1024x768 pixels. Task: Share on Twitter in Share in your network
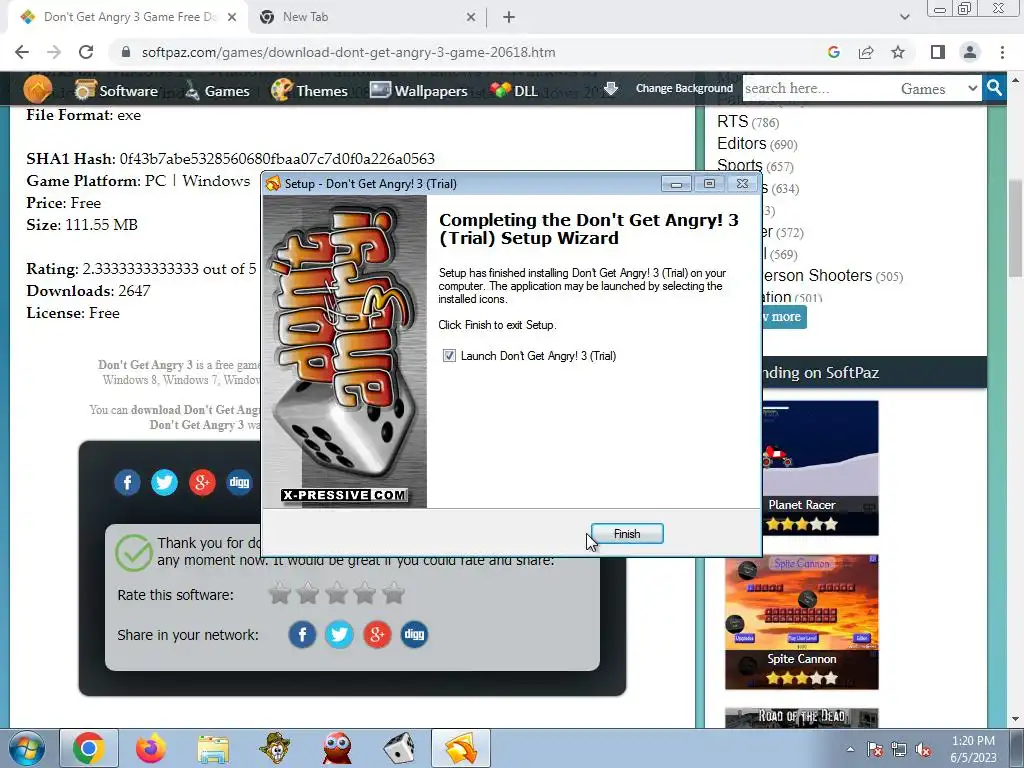pyautogui.click(x=340, y=634)
